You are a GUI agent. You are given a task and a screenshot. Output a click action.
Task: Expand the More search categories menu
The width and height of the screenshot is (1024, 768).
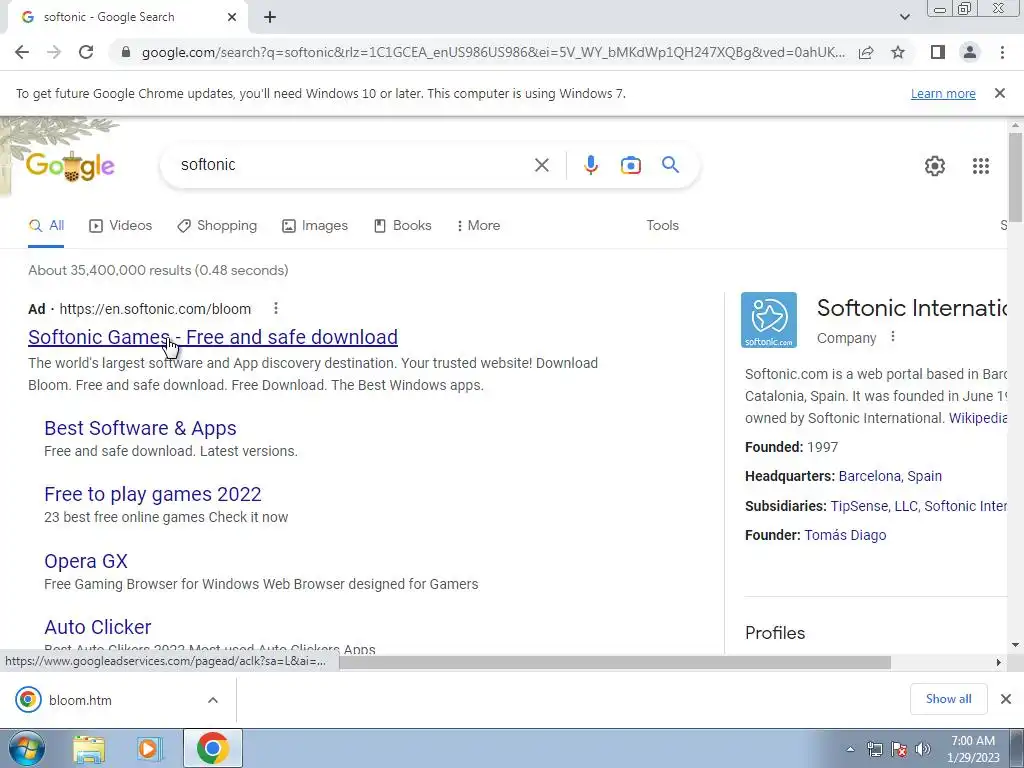coord(478,226)
